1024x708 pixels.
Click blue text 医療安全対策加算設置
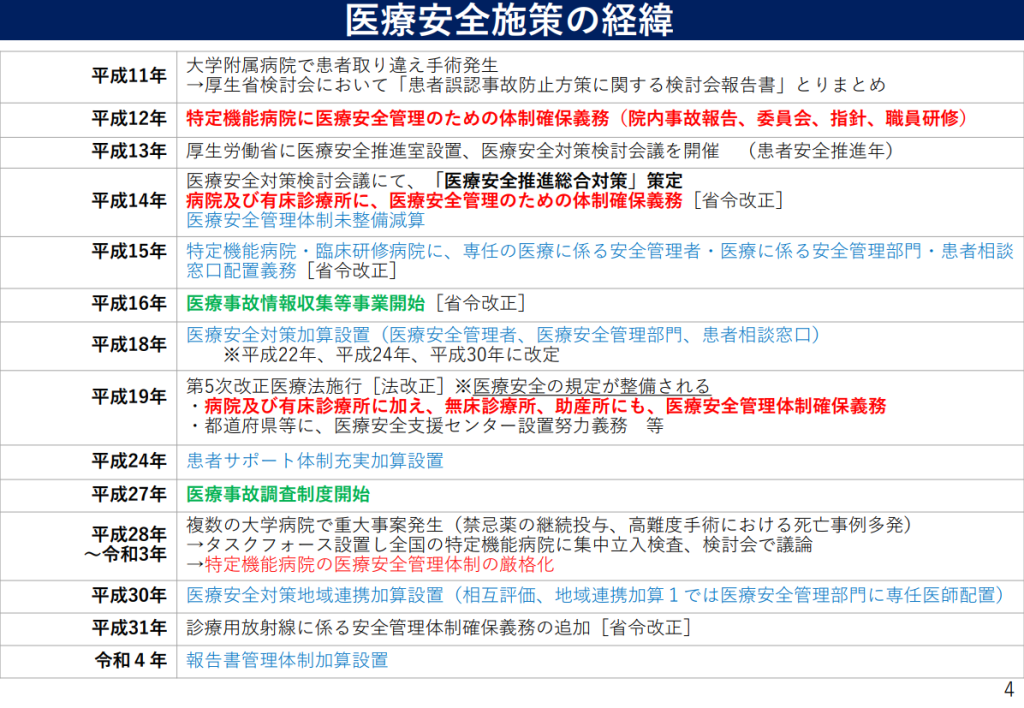click(x=278, y=335)
